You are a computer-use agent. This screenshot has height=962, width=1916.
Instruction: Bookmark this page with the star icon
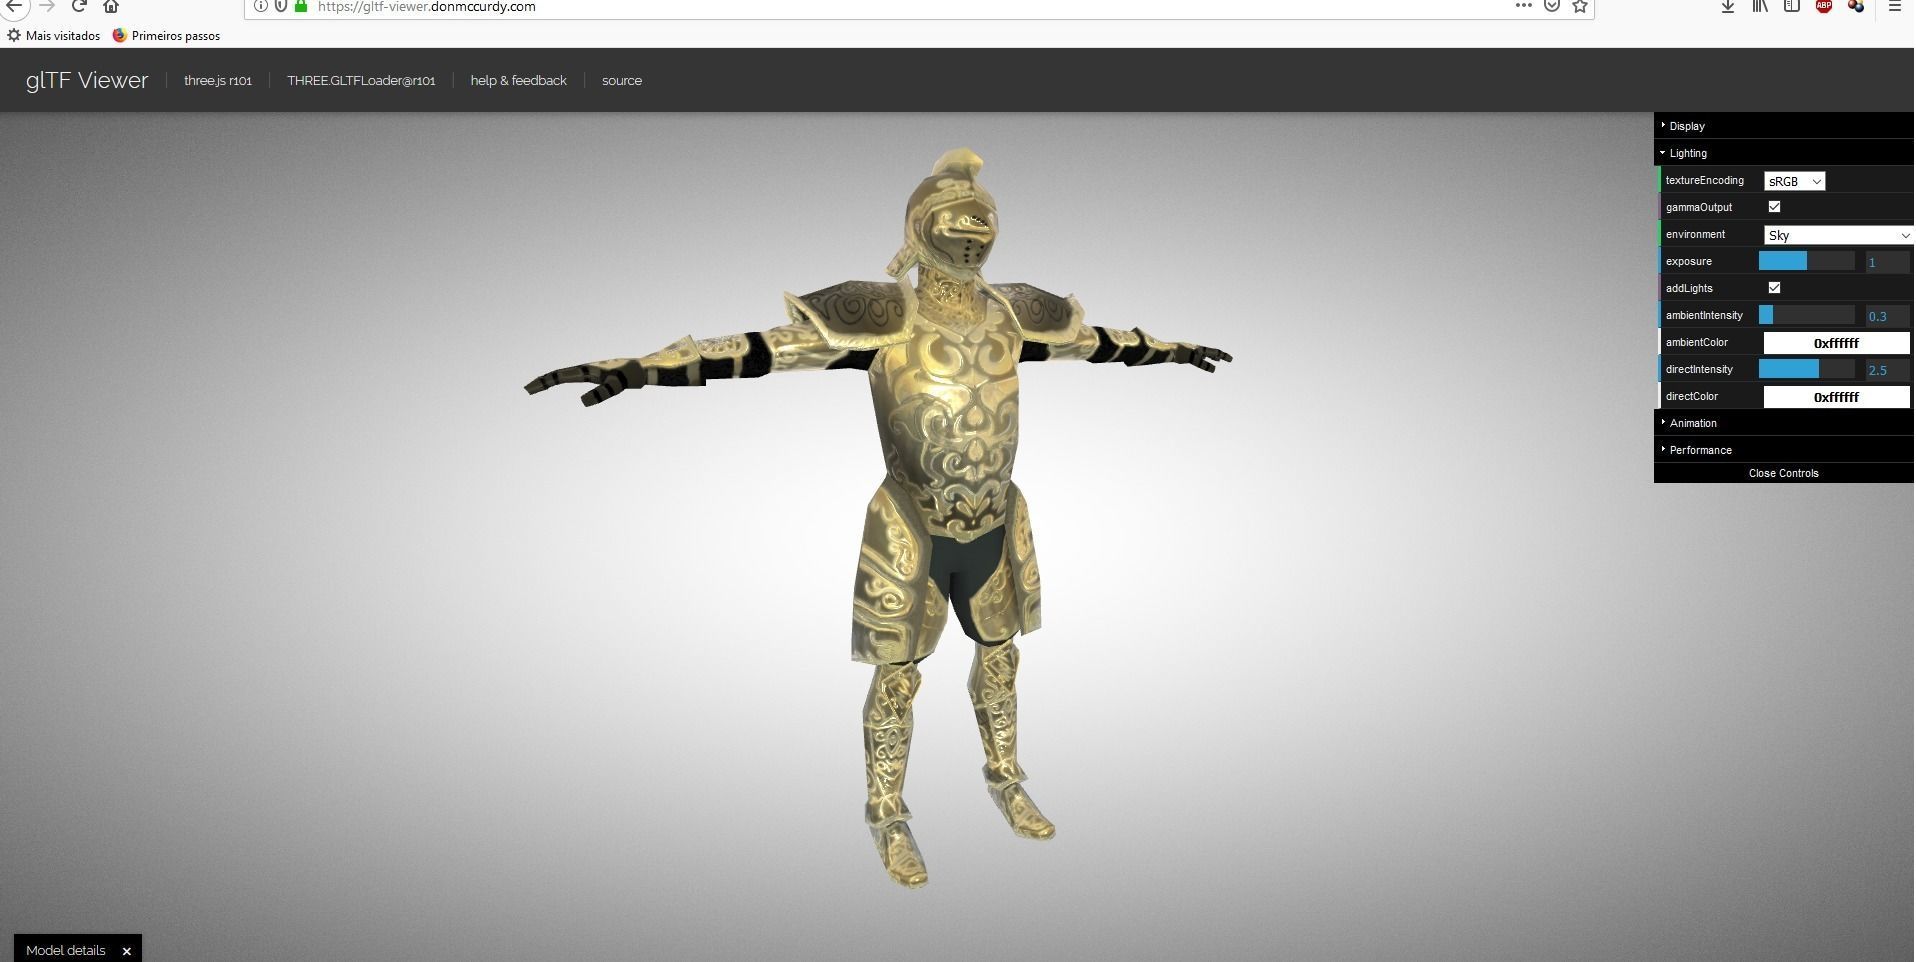1580,7
